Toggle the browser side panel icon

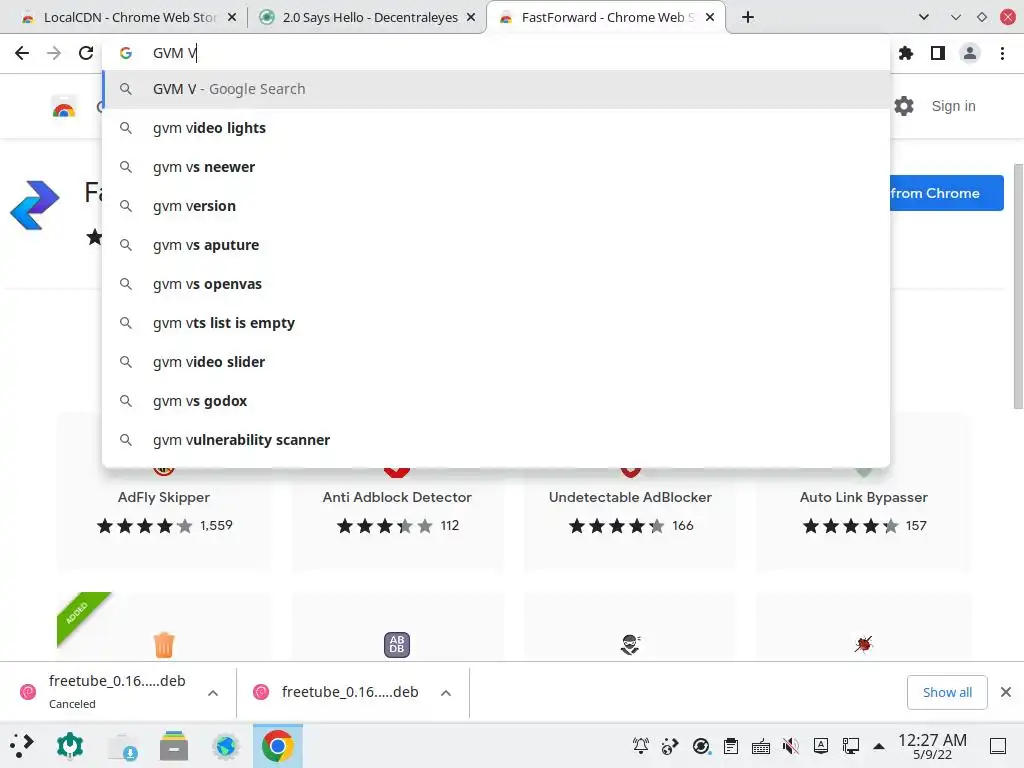coord(938,53)
